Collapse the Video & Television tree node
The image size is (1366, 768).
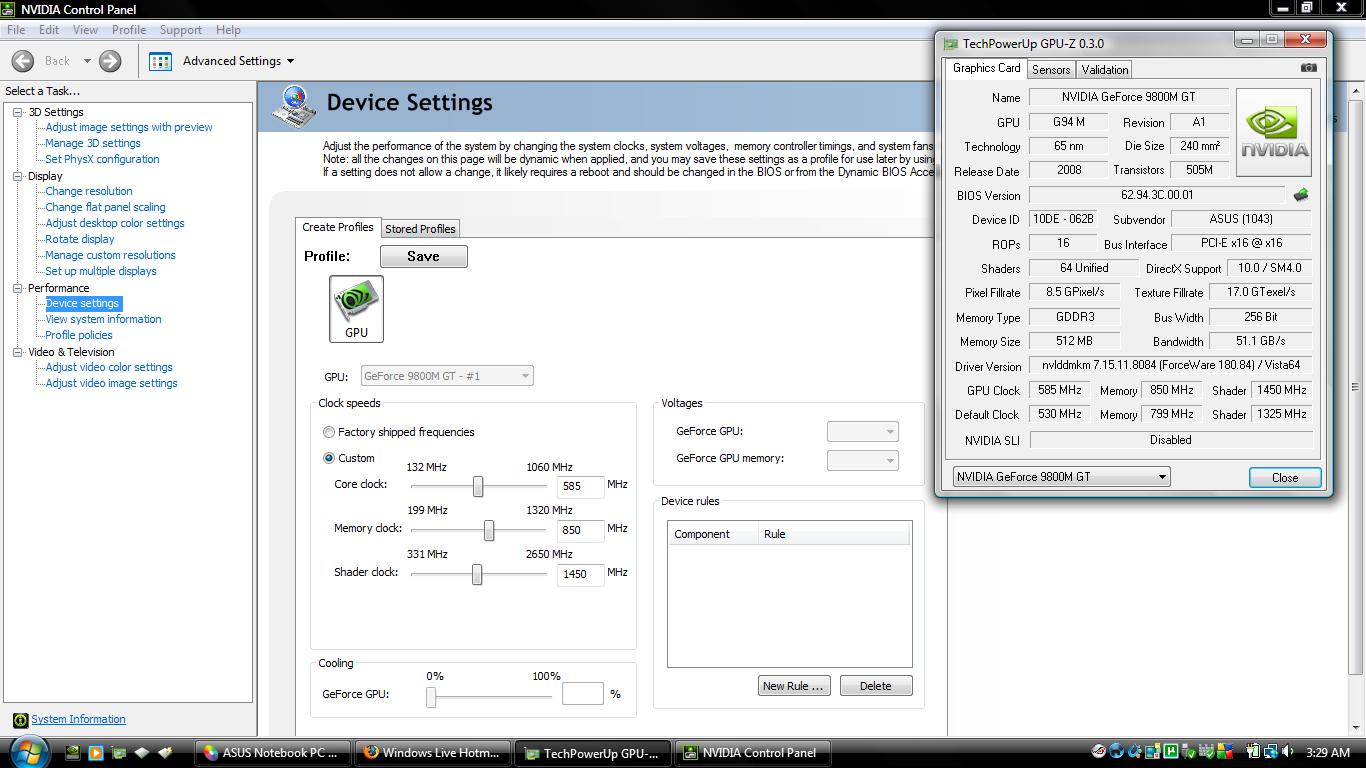click(18, 352)
